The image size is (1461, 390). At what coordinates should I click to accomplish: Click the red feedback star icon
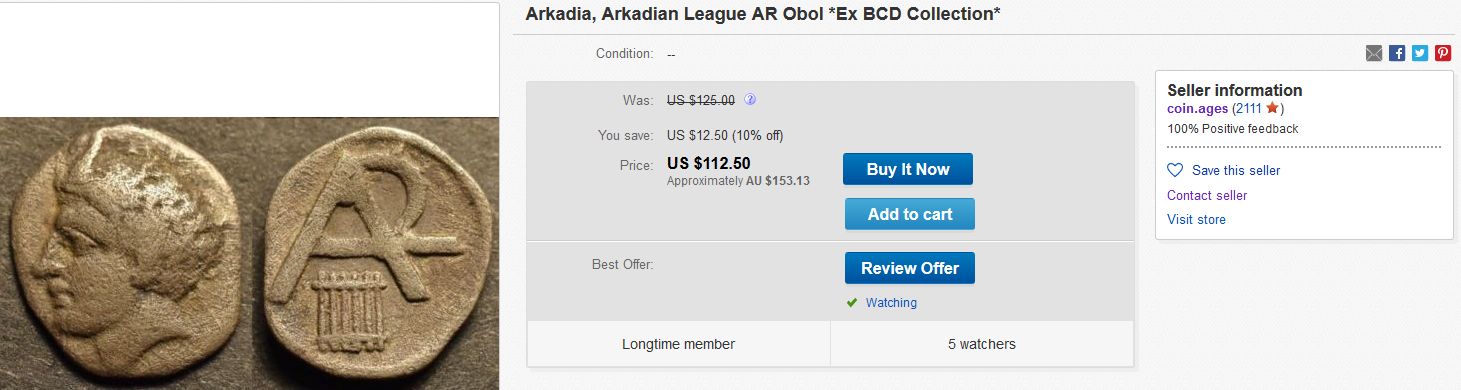pyautogui.click(x=1272, y=108)
